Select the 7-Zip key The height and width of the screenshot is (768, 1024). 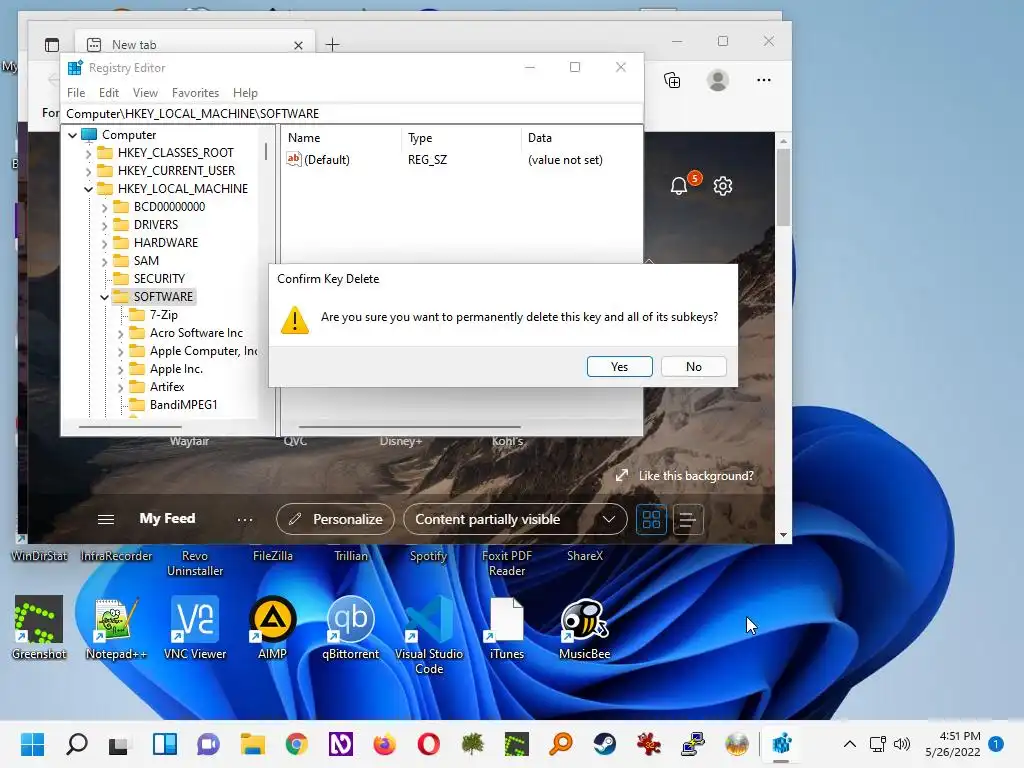(163, 315)
